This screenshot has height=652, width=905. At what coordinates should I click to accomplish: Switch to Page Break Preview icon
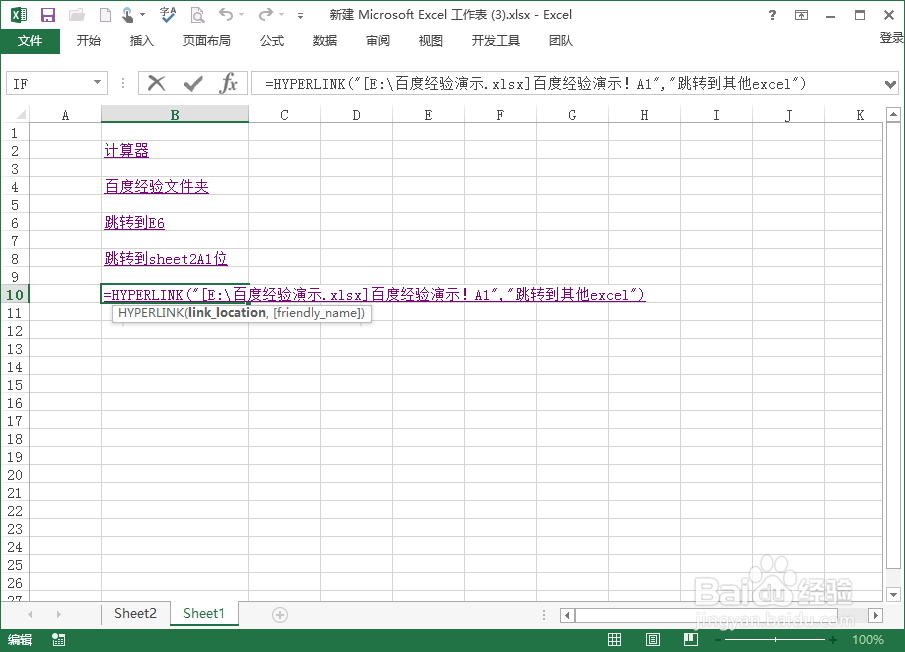[x=691, y=639]
